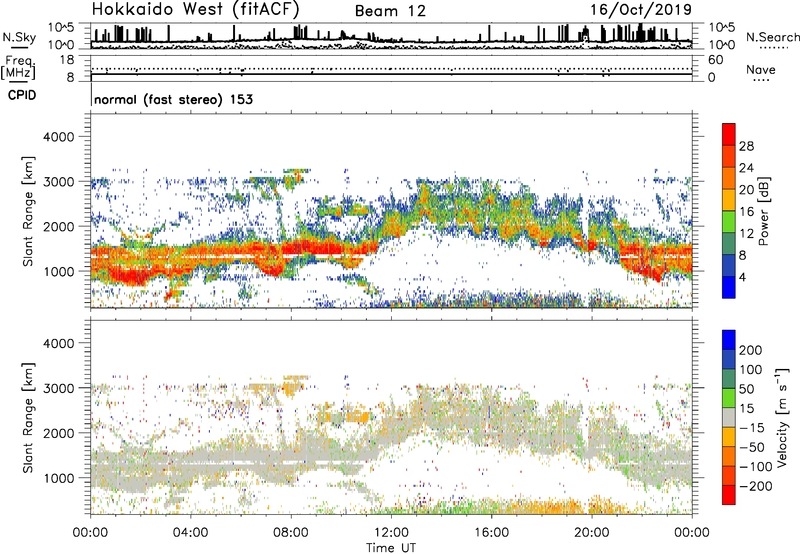
Task: Click the velocity scale value "-15"
Action: 752,428
